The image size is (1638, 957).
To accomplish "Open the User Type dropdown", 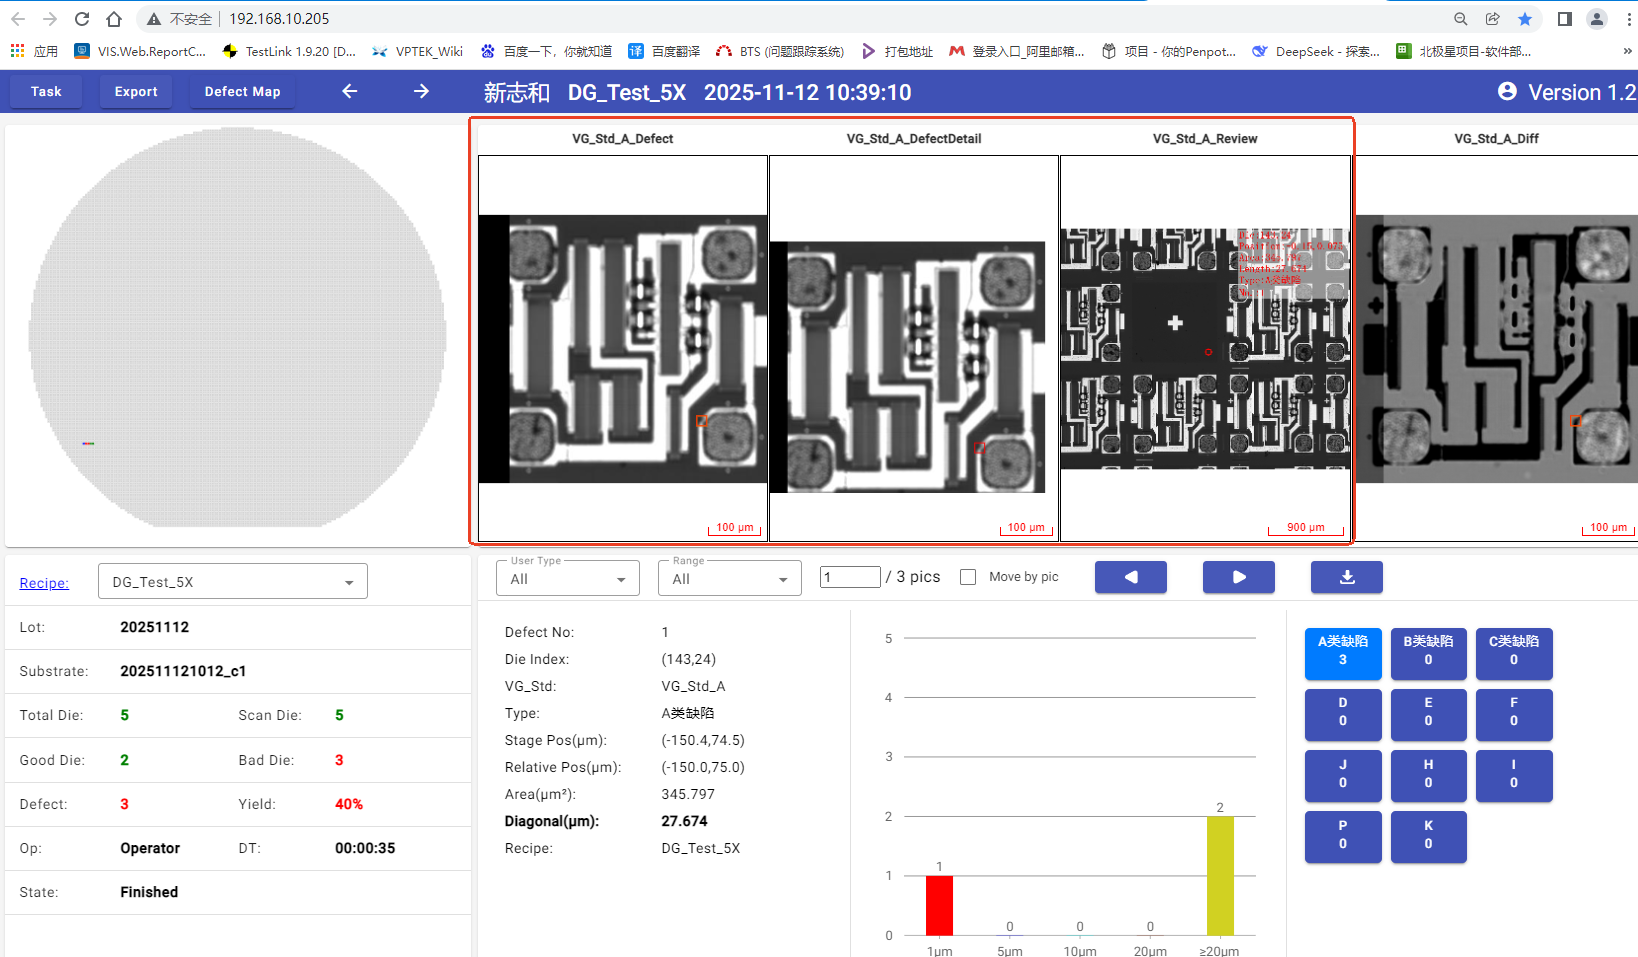I will coord(567,579).
